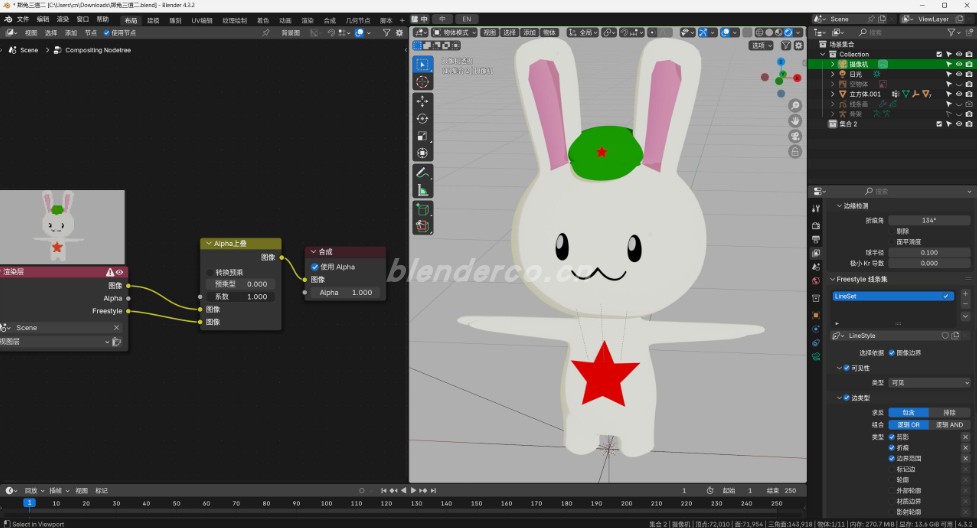This screenshot has width=977, height=528.
Task: Open the Object Data camera properties tab
Action: 816,357
